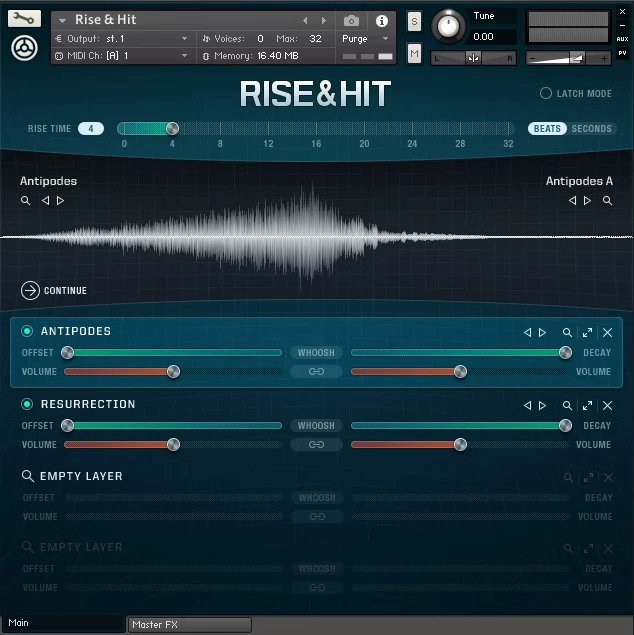Load previous instrument preset arrow

pyautogui.click(x=305, y=20)
